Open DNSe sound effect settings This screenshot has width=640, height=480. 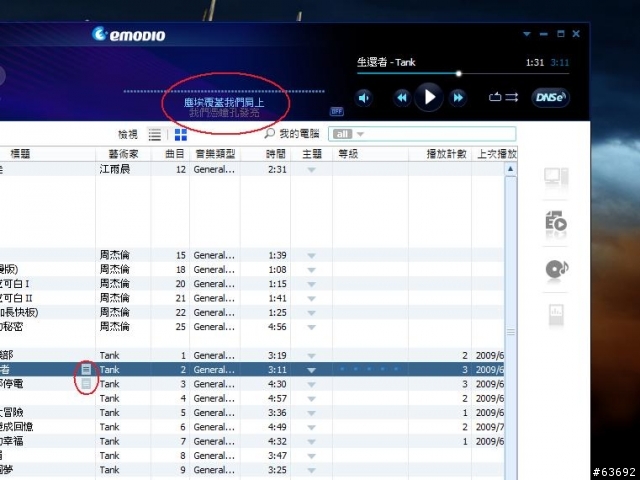pyautogui.click(x=550, y=98)
